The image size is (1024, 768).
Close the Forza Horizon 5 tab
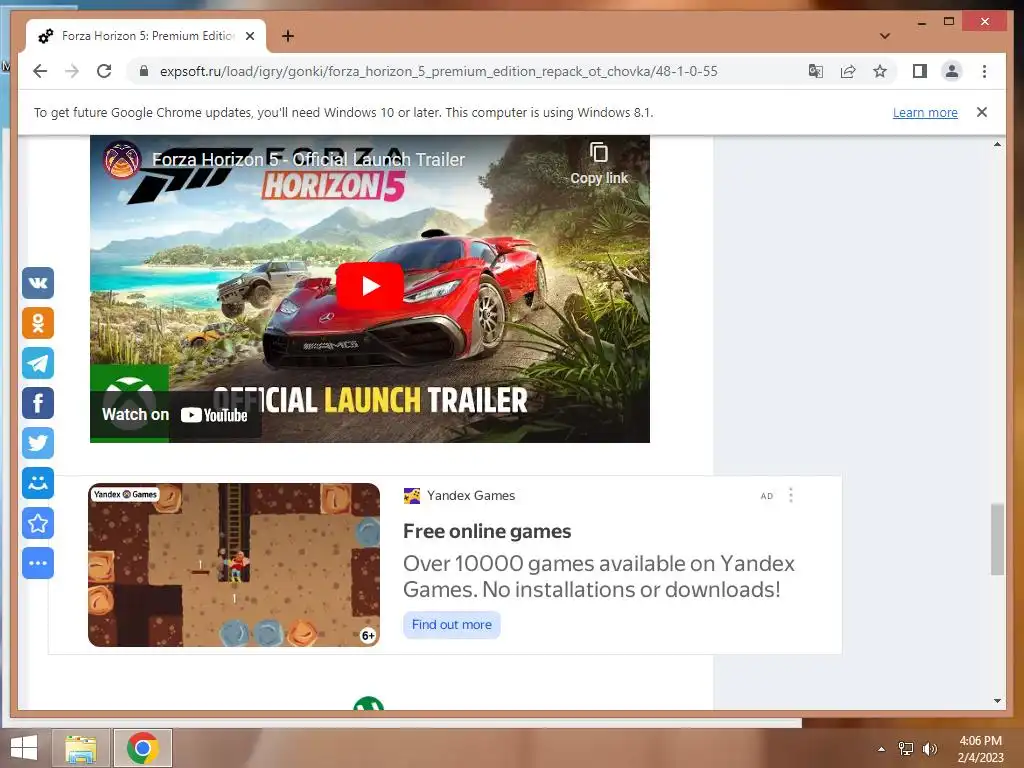point(249,36)
